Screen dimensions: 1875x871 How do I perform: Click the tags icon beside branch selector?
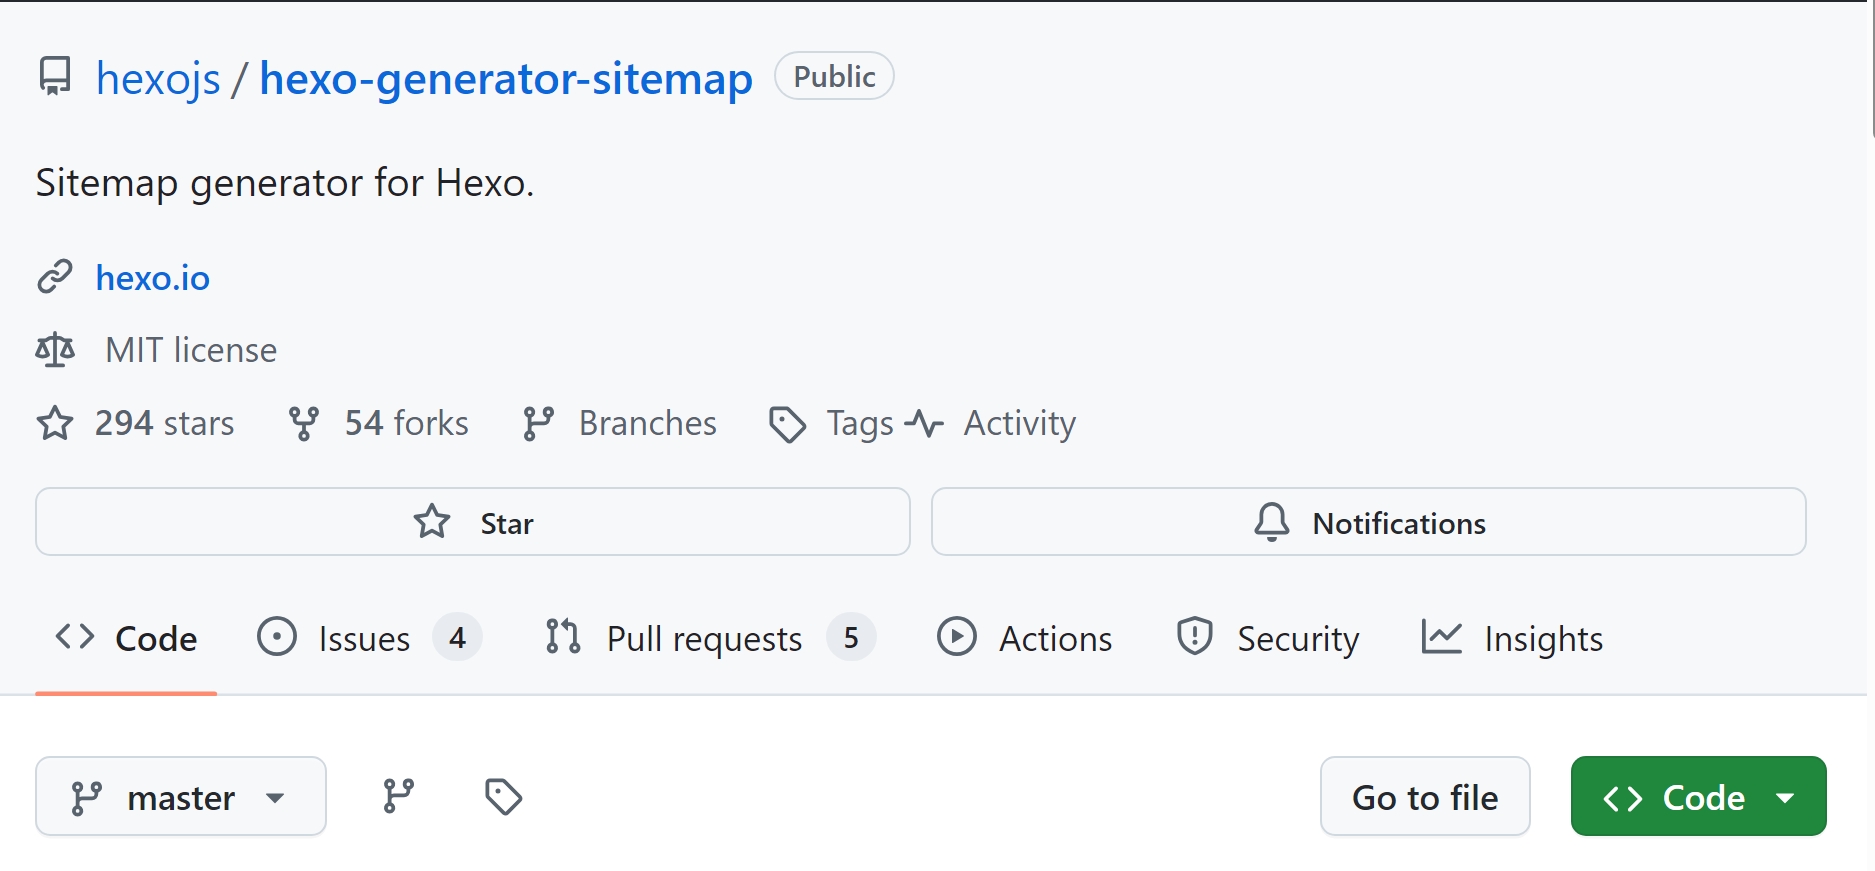point(503,796)
